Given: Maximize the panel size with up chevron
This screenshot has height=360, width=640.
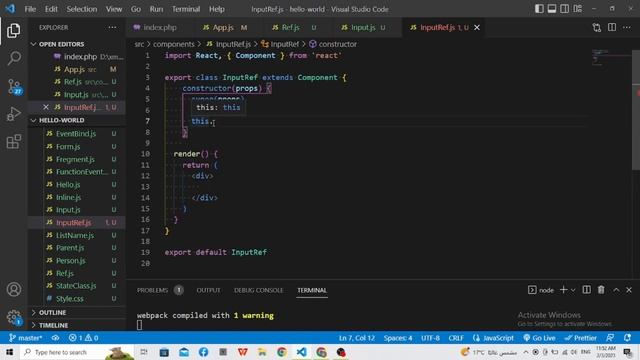Looking at the screenshot, I should [616, 290].
